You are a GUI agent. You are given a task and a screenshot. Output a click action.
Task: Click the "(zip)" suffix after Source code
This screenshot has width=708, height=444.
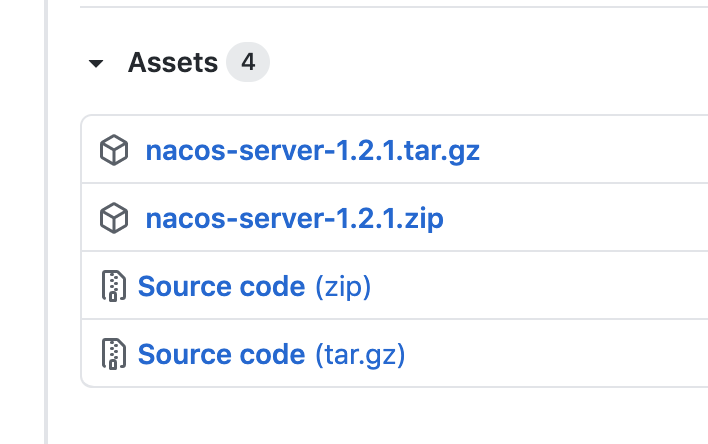[343, 286]
